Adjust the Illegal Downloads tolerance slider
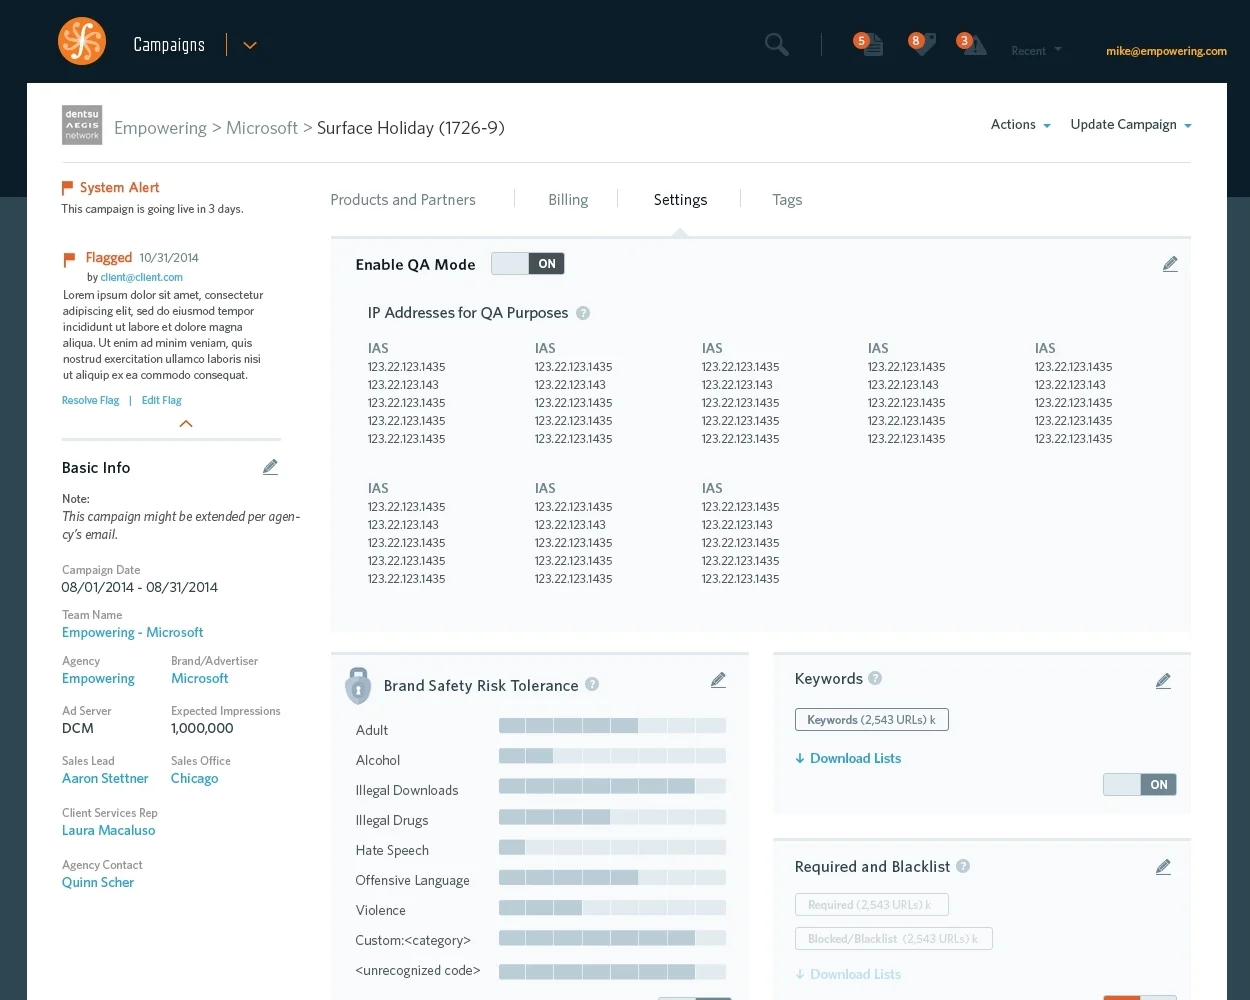1250x1000 pixels. pos(612,786)
